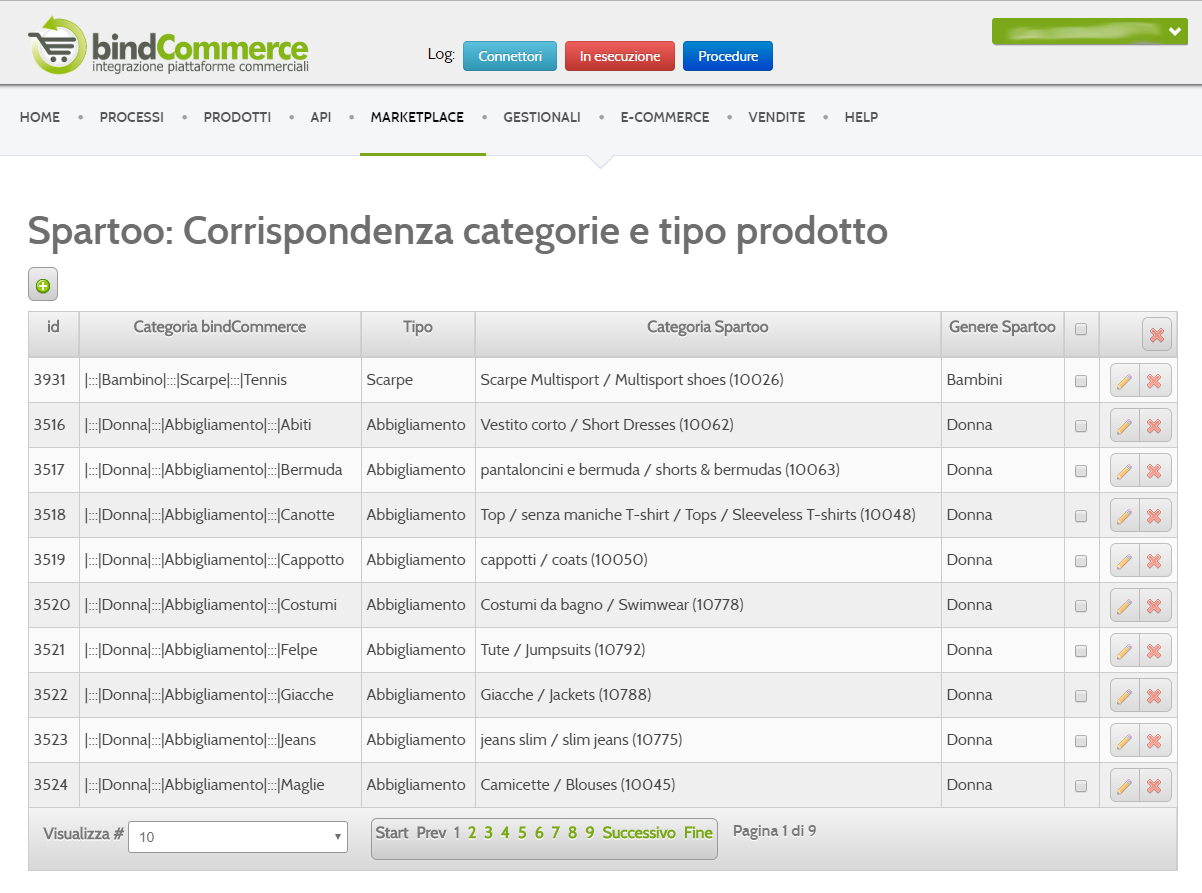
Task: Open the HELP menu
Action: pos(861,117)
